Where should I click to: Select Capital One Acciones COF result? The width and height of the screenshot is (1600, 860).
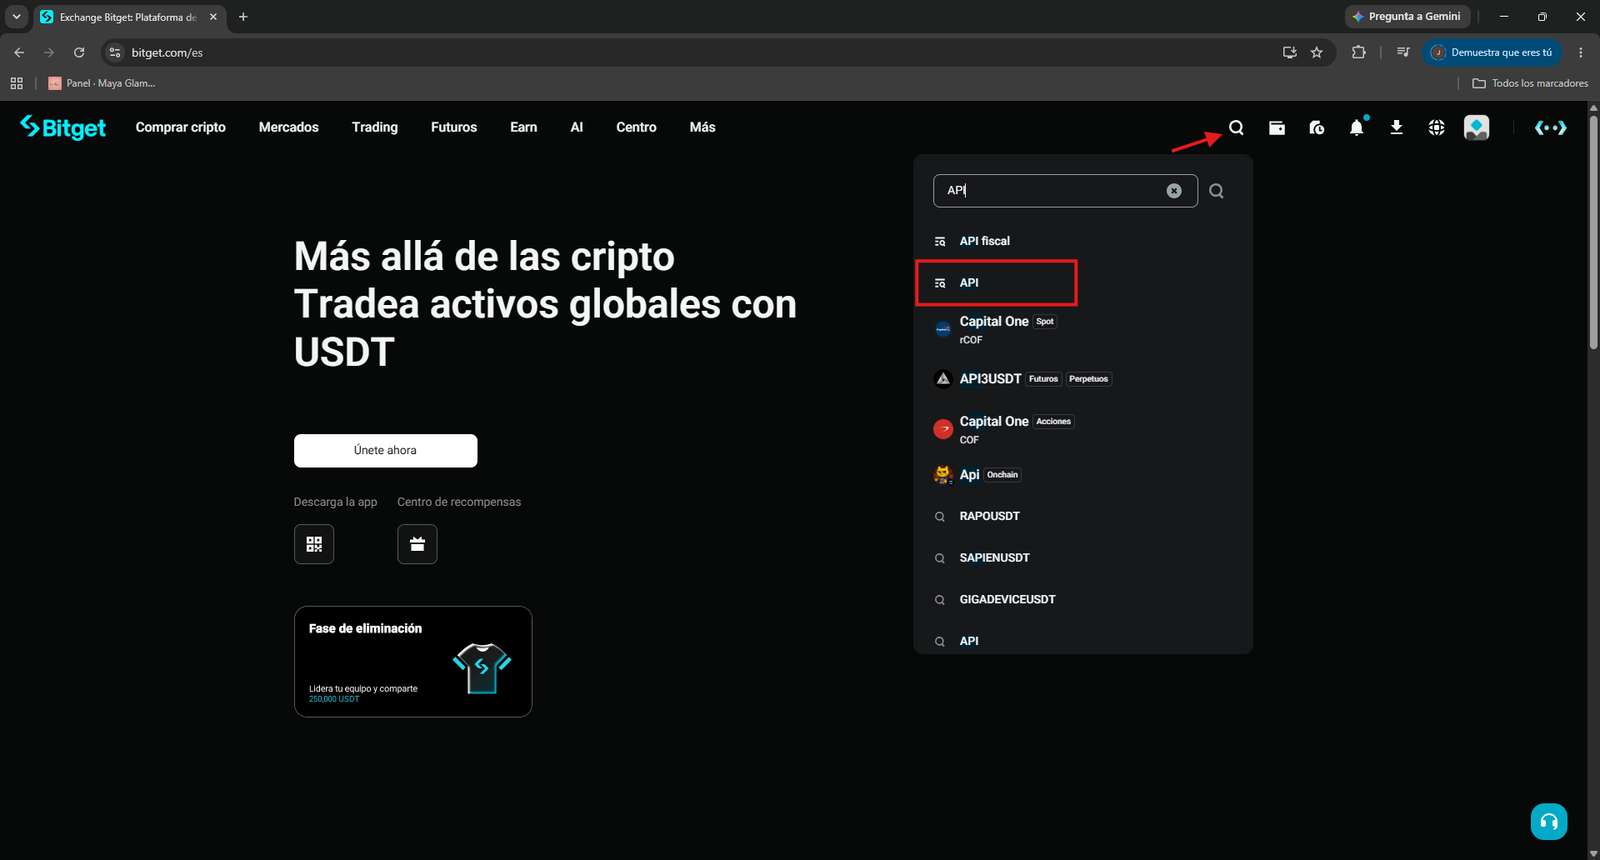pos(1083,429)
